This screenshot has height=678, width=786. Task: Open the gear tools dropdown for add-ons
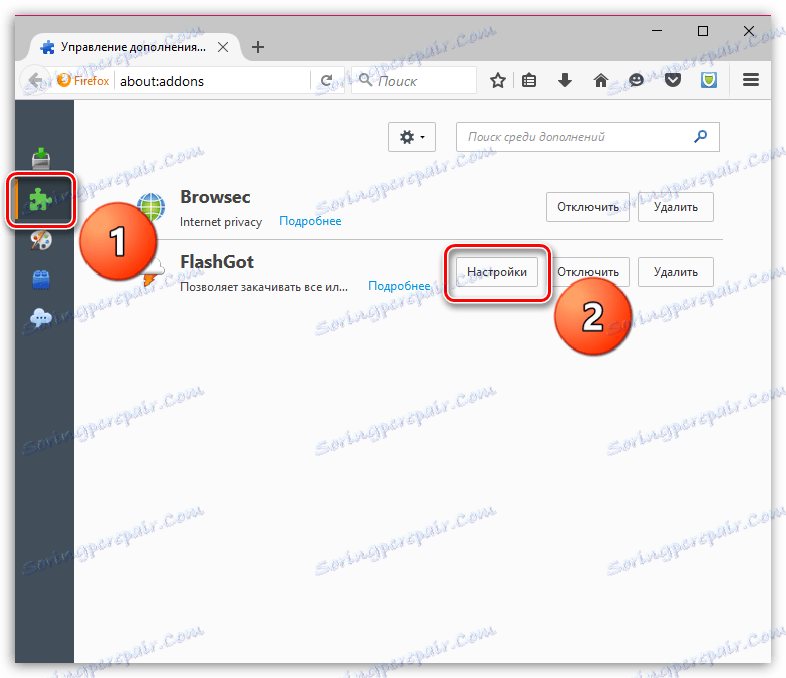click(412, 137)
